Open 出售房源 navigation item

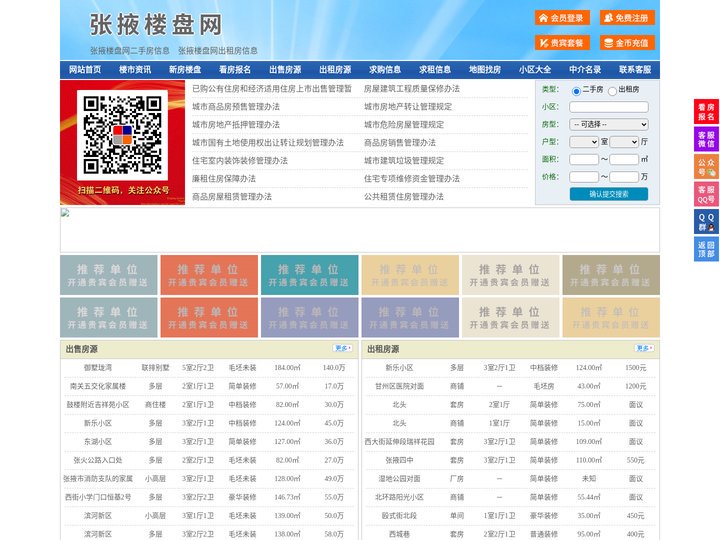[x=285, y=70]
